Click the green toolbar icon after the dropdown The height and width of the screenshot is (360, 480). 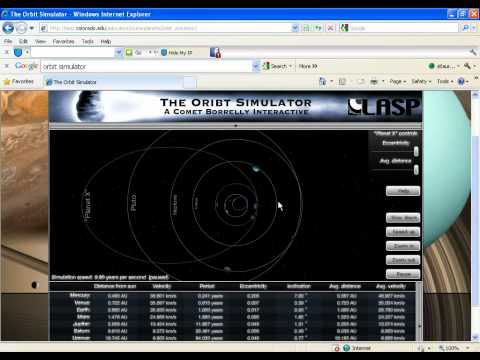click(129, 52)
